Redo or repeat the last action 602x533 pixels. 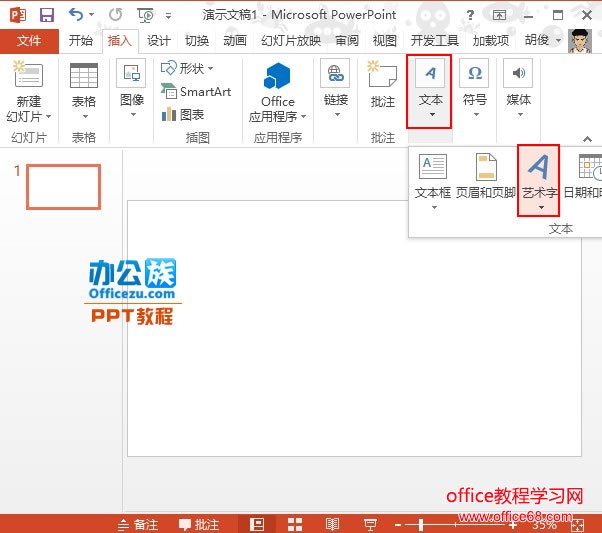click(x=115, y=15)
